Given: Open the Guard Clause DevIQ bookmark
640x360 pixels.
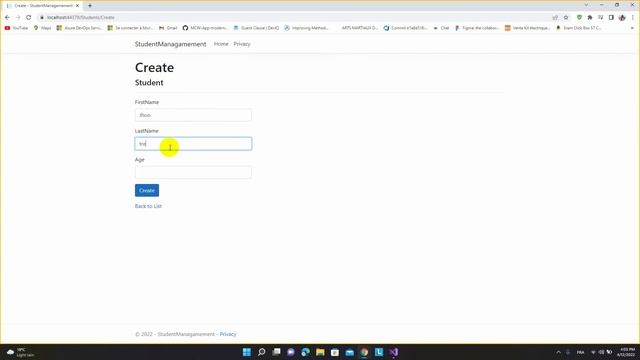Looking at the screenshot, I should pyautogui.click(x=256, y=28).
